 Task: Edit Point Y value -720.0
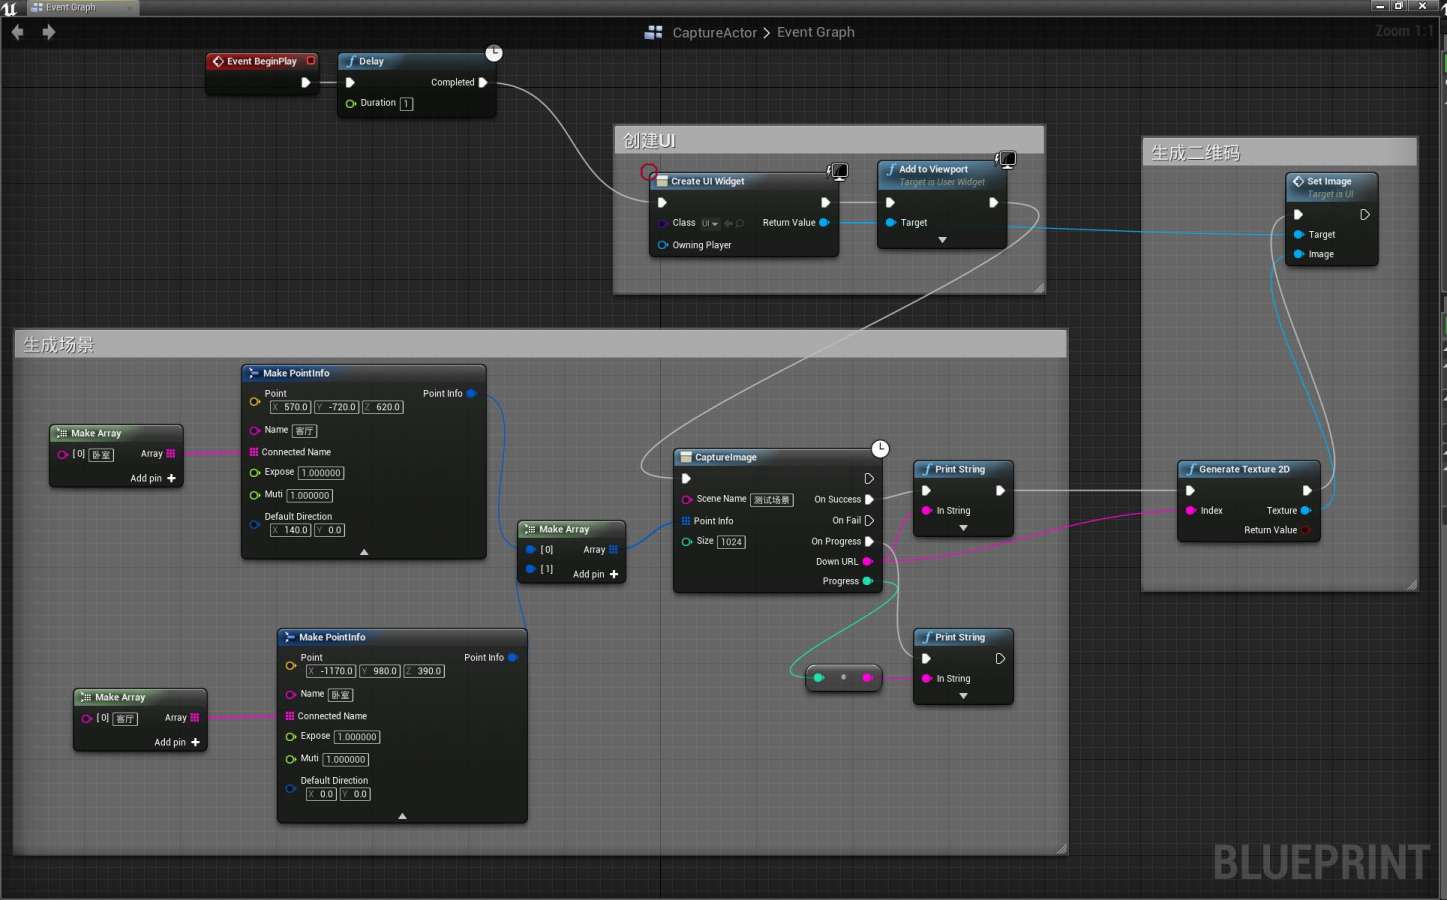336,407
